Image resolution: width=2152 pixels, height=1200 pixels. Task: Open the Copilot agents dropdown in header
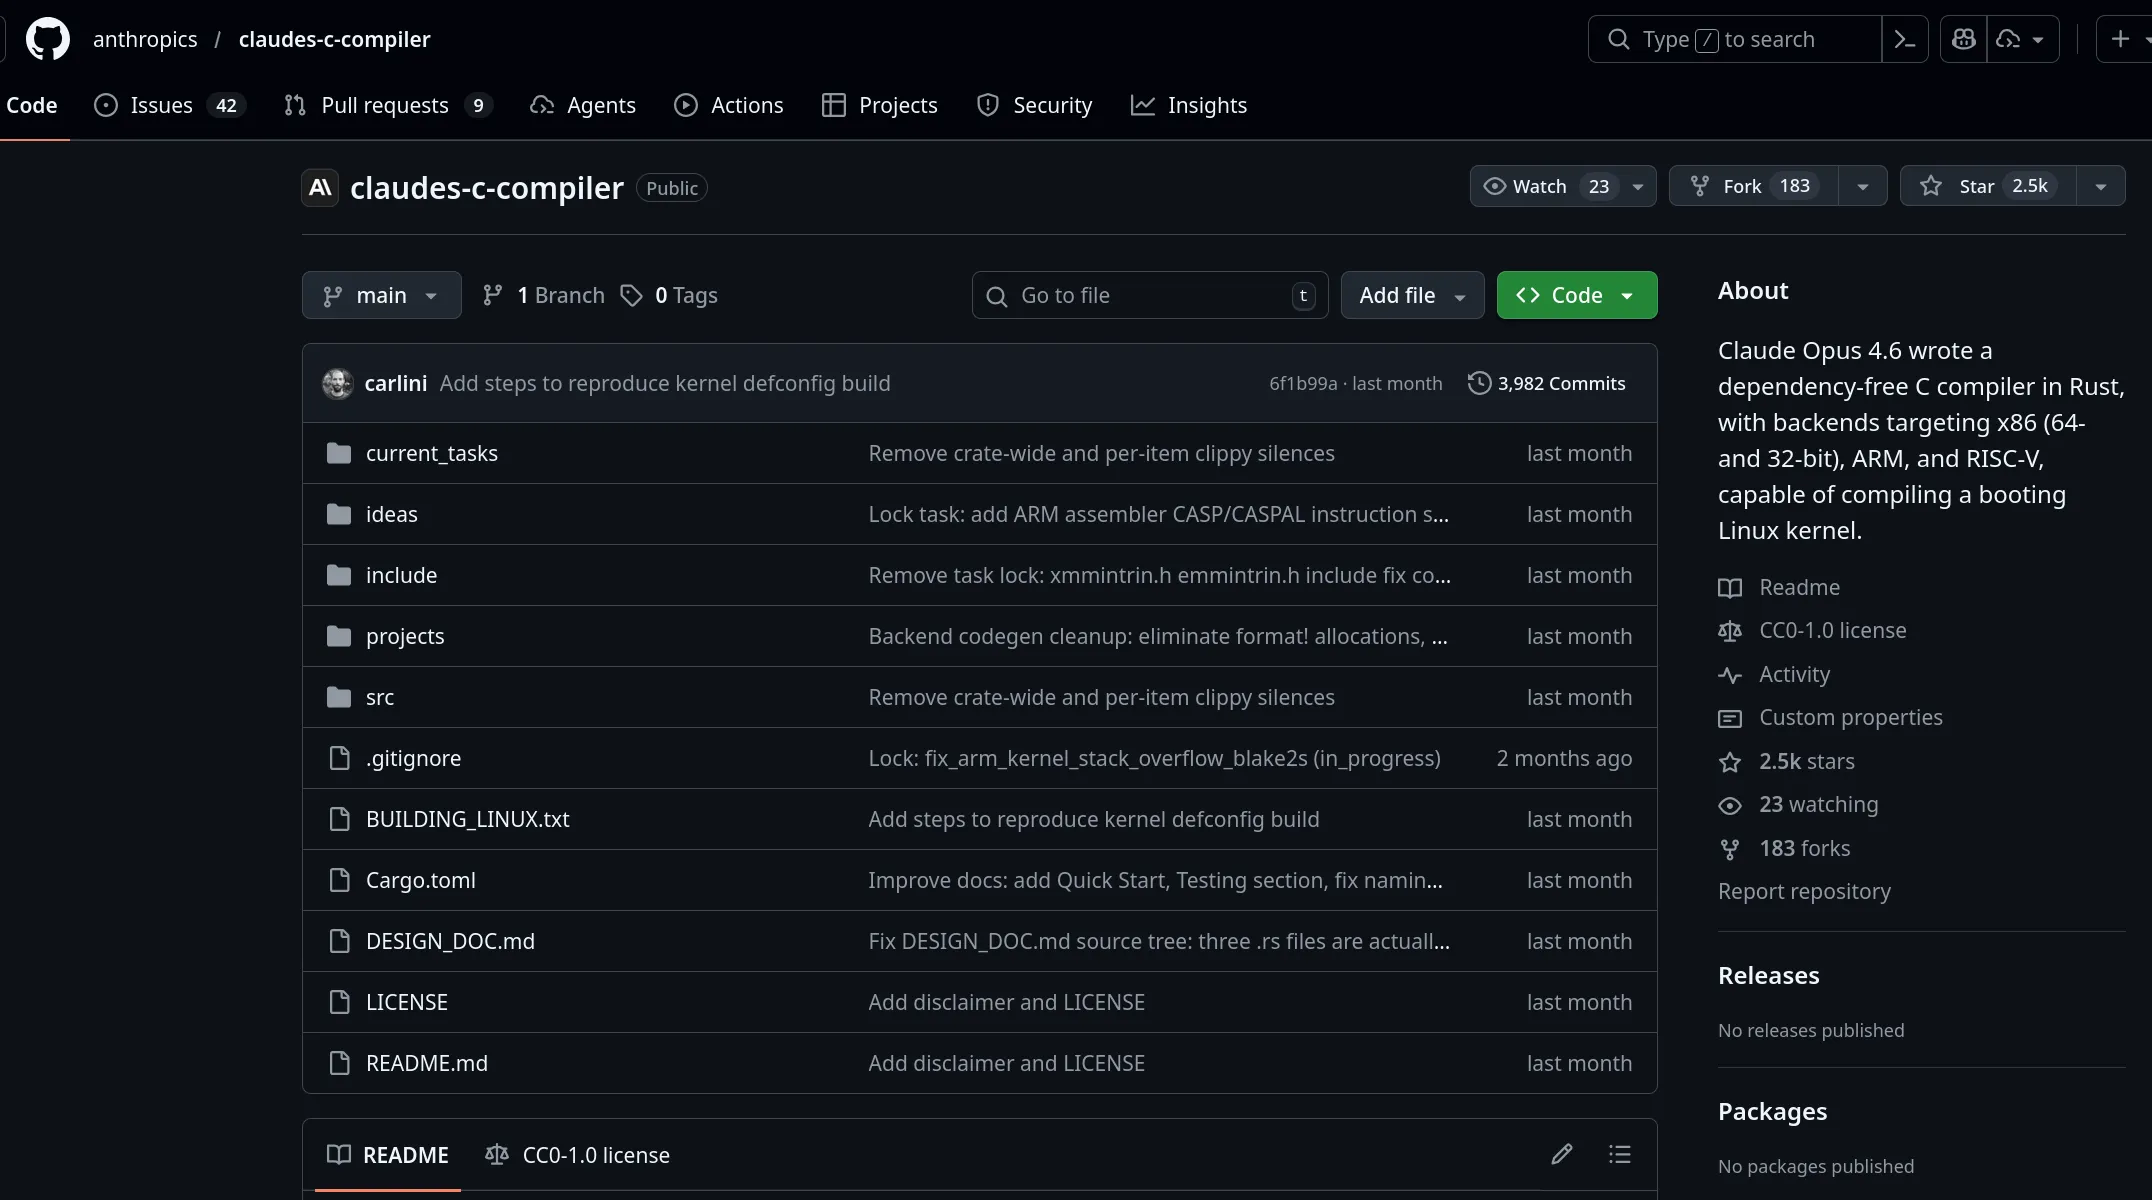2023,39
